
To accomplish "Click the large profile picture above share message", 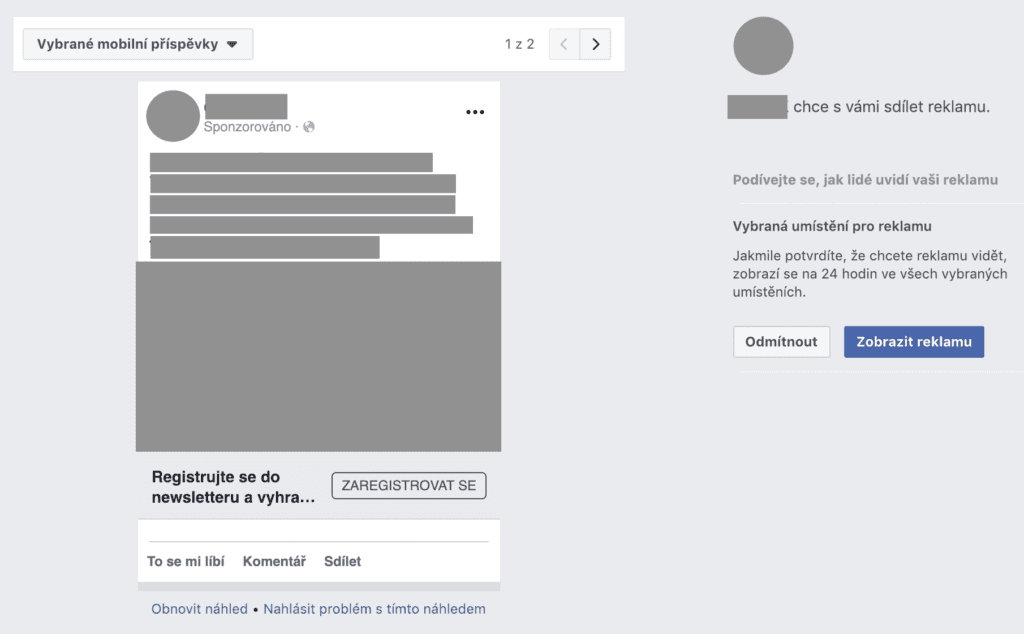I will [763, 46].
